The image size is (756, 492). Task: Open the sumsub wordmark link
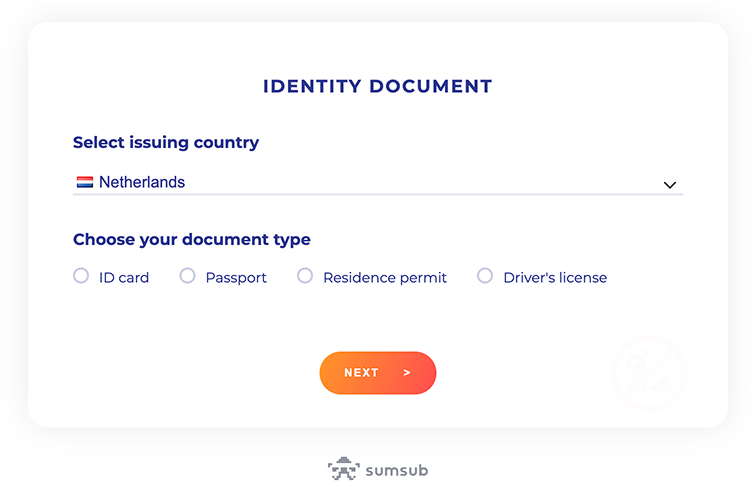pyautogui.click(x=397, y=470)
